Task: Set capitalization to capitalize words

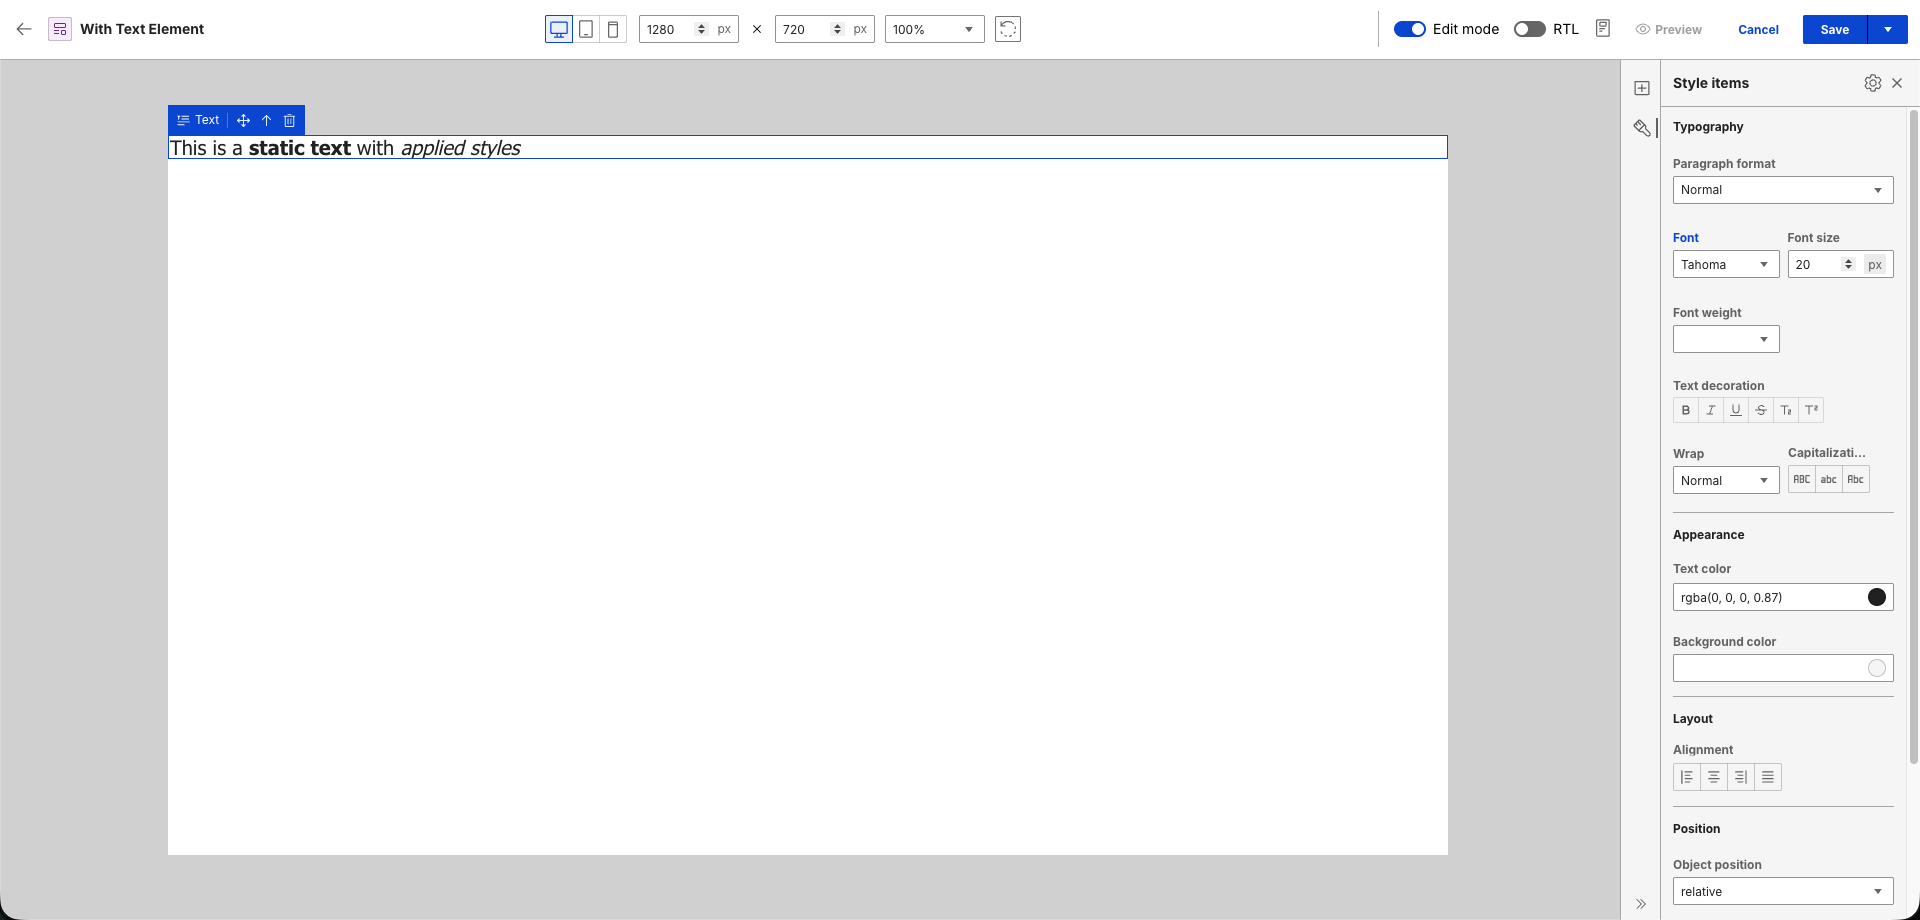Action: point(1856,480)
